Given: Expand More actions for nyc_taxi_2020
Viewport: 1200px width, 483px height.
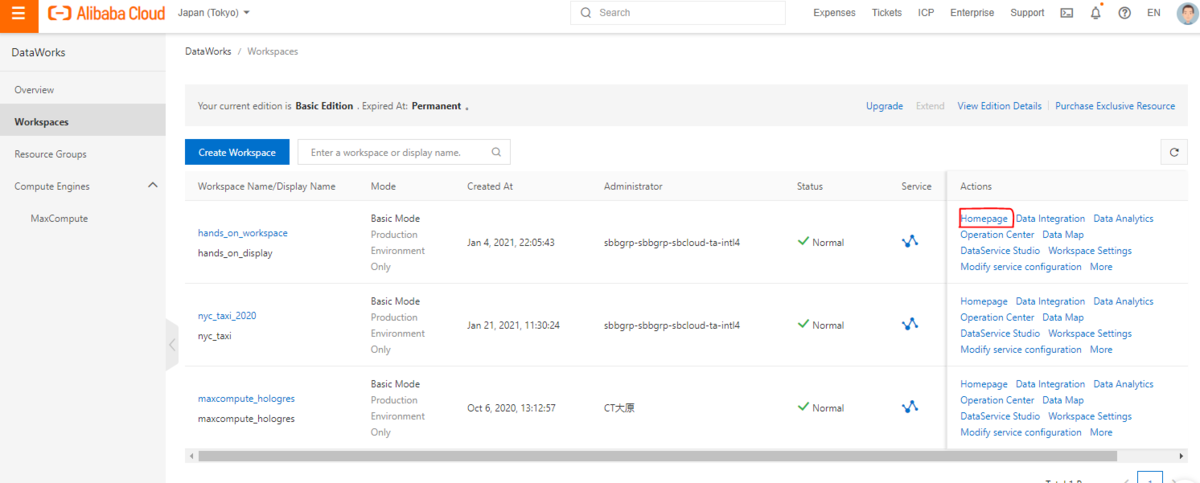Looking at the screenshot, I should tap(1101, 350).
